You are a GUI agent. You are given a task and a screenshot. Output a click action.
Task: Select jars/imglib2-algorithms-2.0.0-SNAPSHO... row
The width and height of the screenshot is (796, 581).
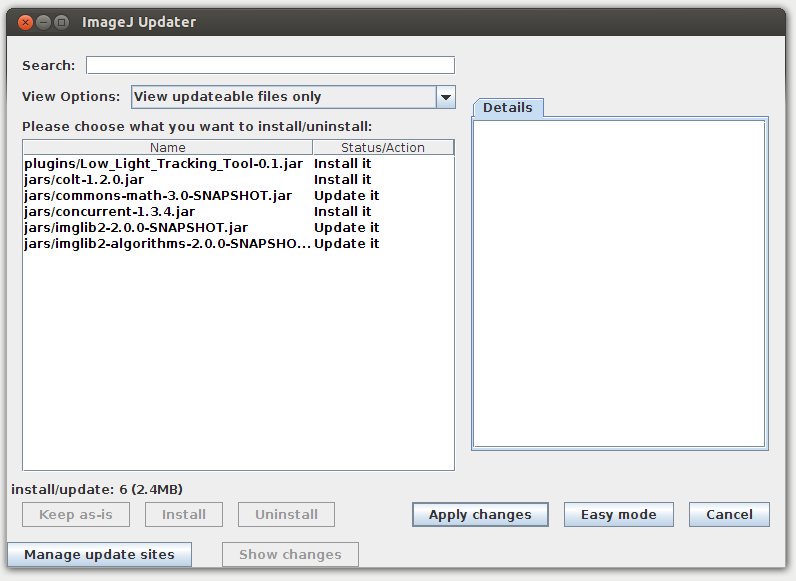coord(238,243)
